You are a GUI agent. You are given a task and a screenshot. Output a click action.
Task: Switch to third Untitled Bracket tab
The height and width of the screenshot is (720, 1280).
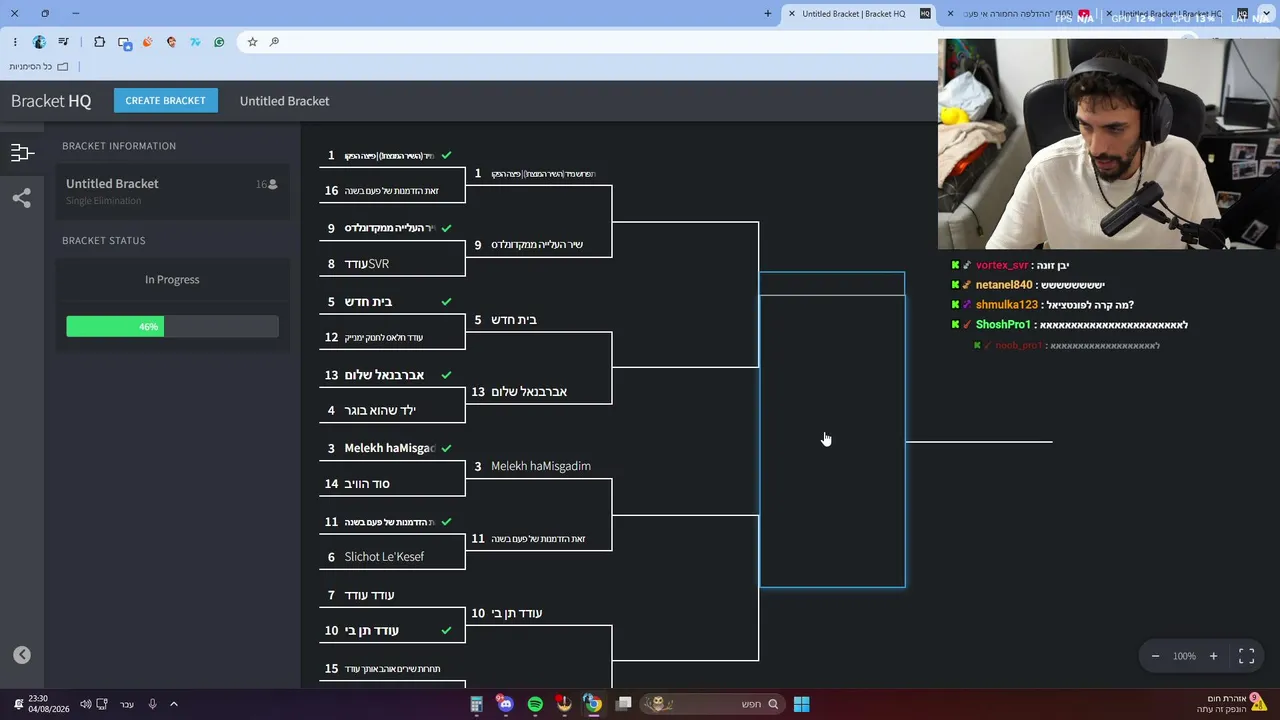pyautogui.click(x=1177, y=14)
